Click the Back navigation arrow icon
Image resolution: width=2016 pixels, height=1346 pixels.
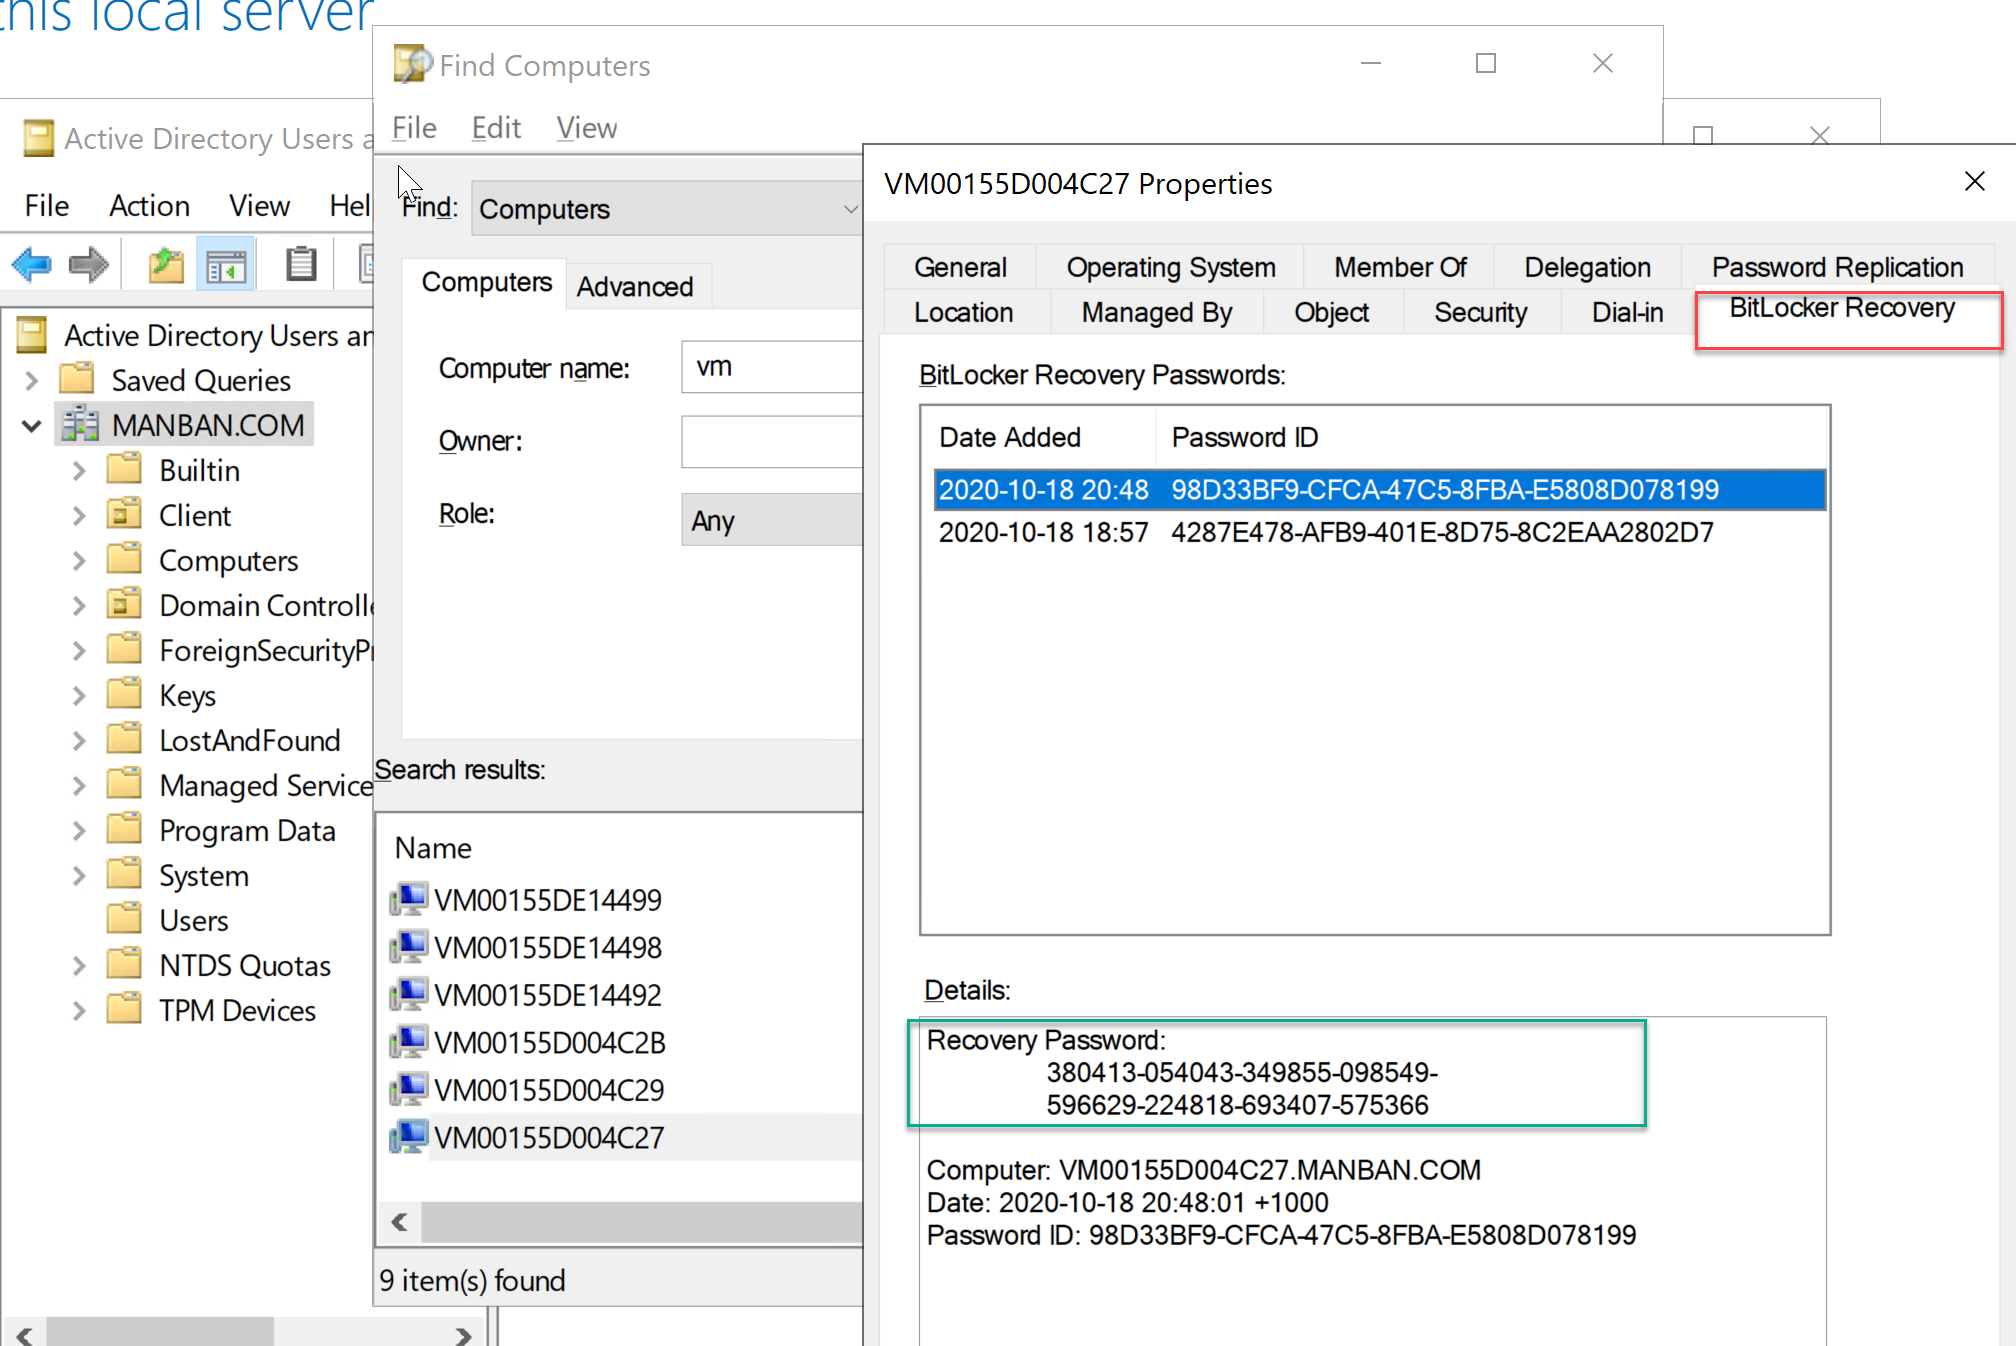[31, 263]
